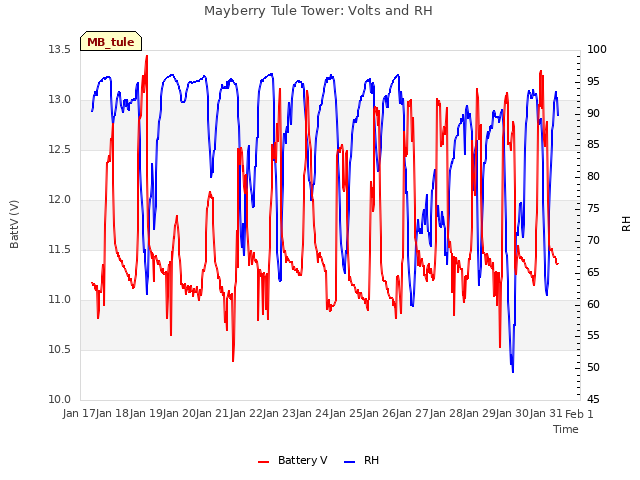Click the 90 right axis value

tap(593, 113)
